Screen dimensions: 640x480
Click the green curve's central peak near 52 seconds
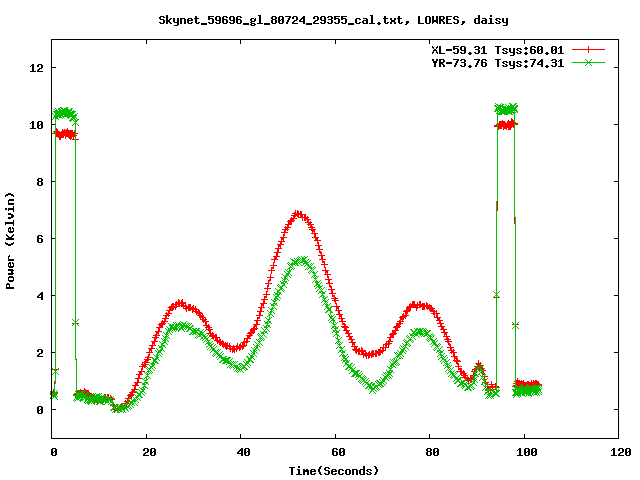coord(299,261)
